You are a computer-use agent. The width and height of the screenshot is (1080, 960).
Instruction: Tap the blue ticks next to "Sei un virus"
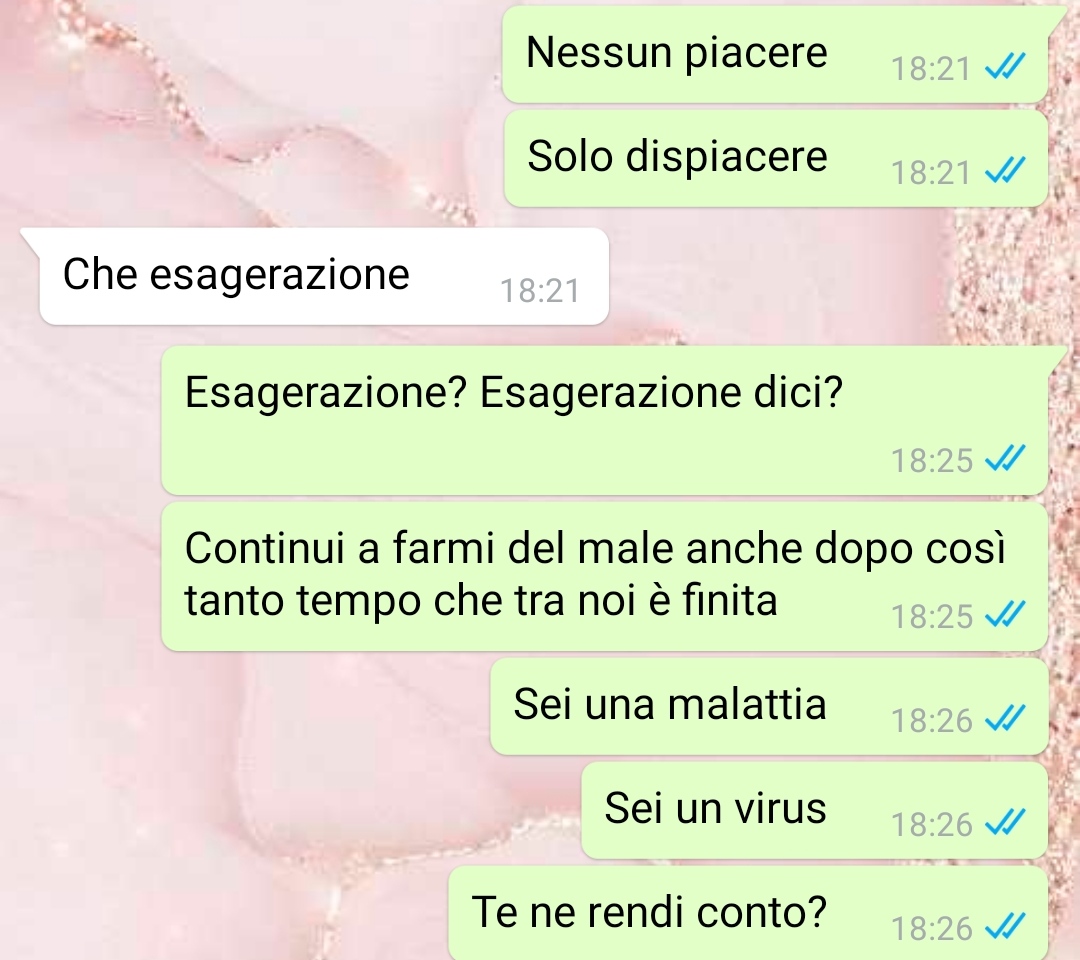pos(1005,822)
